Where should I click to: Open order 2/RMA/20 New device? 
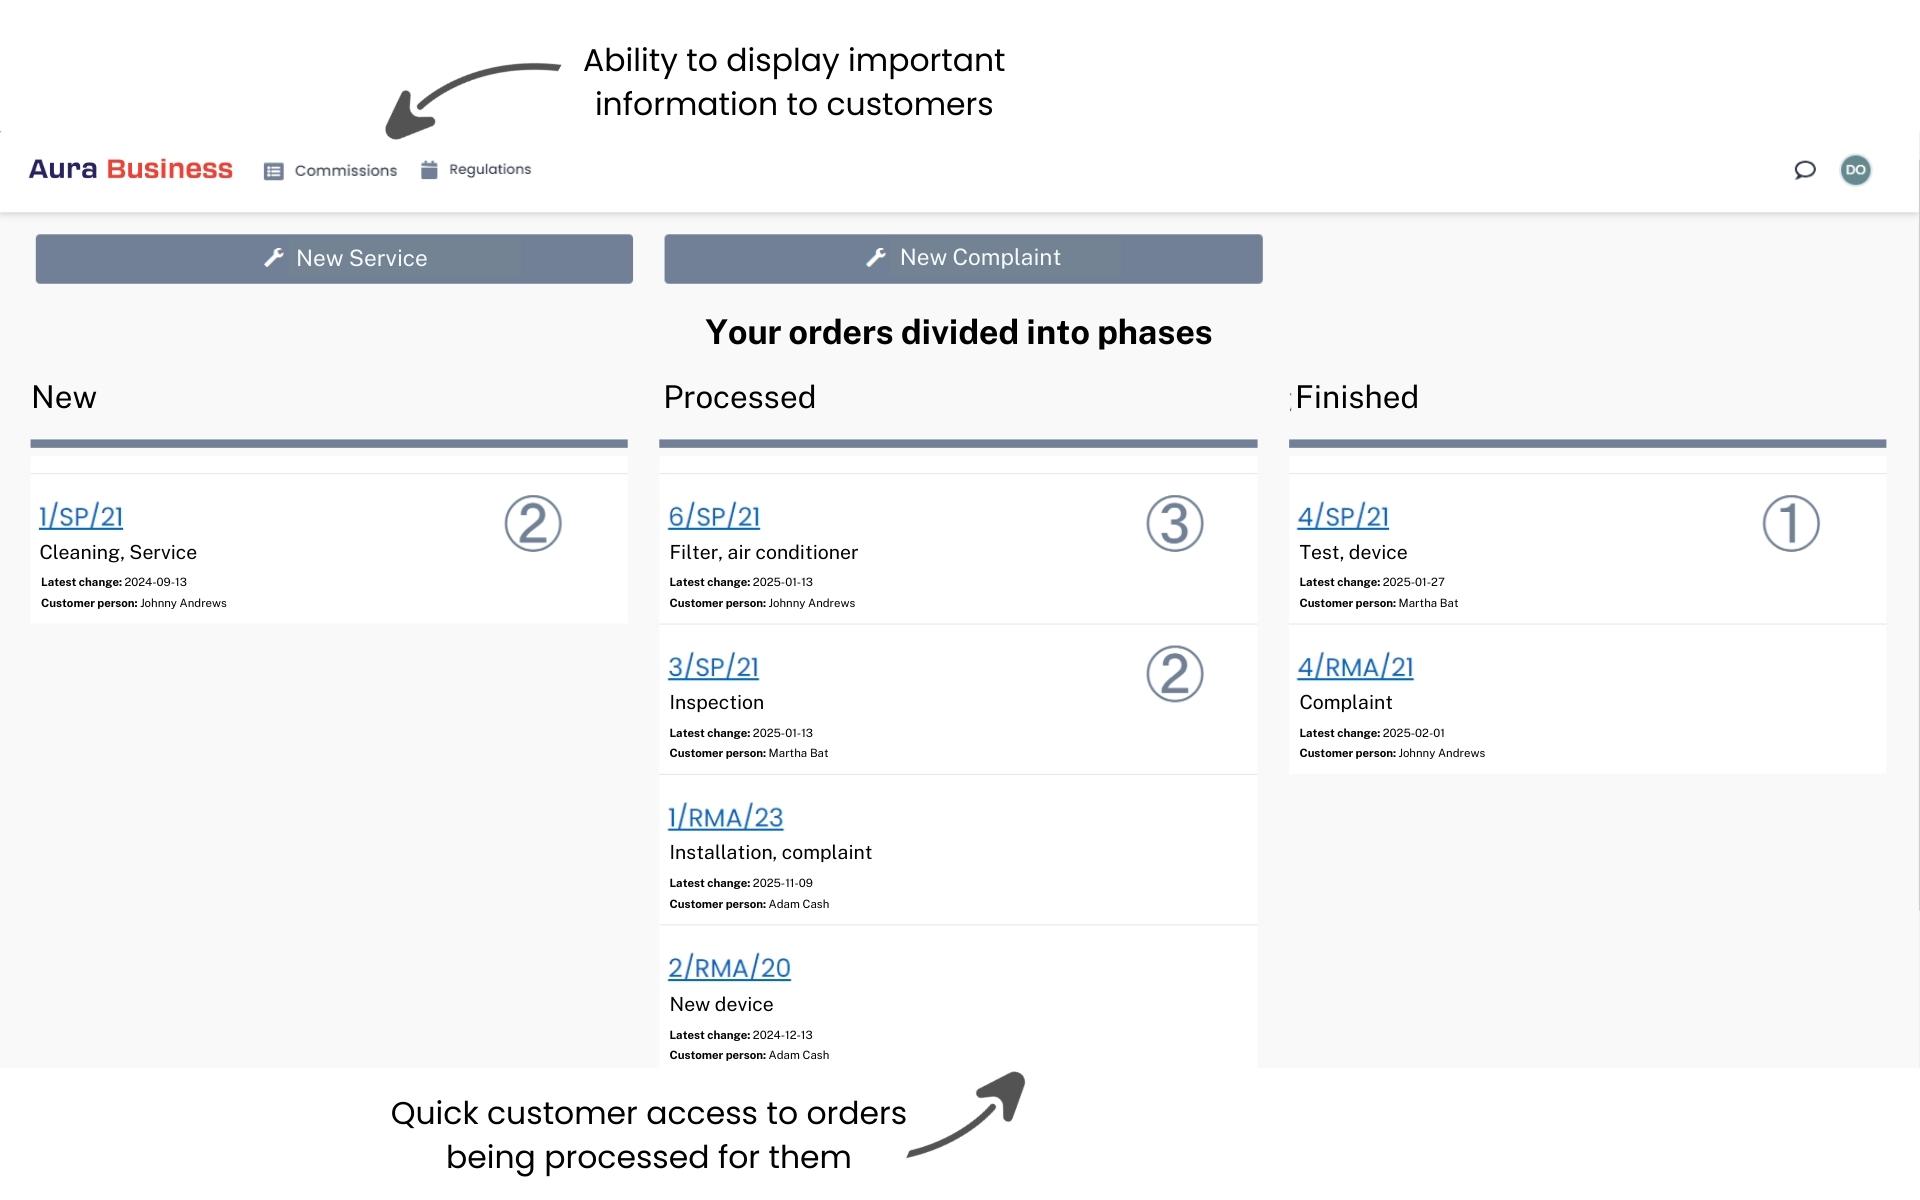(x=729, y=967)
